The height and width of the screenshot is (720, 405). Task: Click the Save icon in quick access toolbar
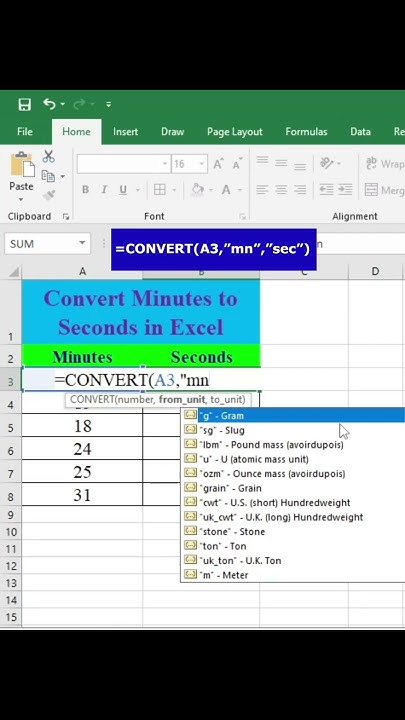tap(24, 104)
